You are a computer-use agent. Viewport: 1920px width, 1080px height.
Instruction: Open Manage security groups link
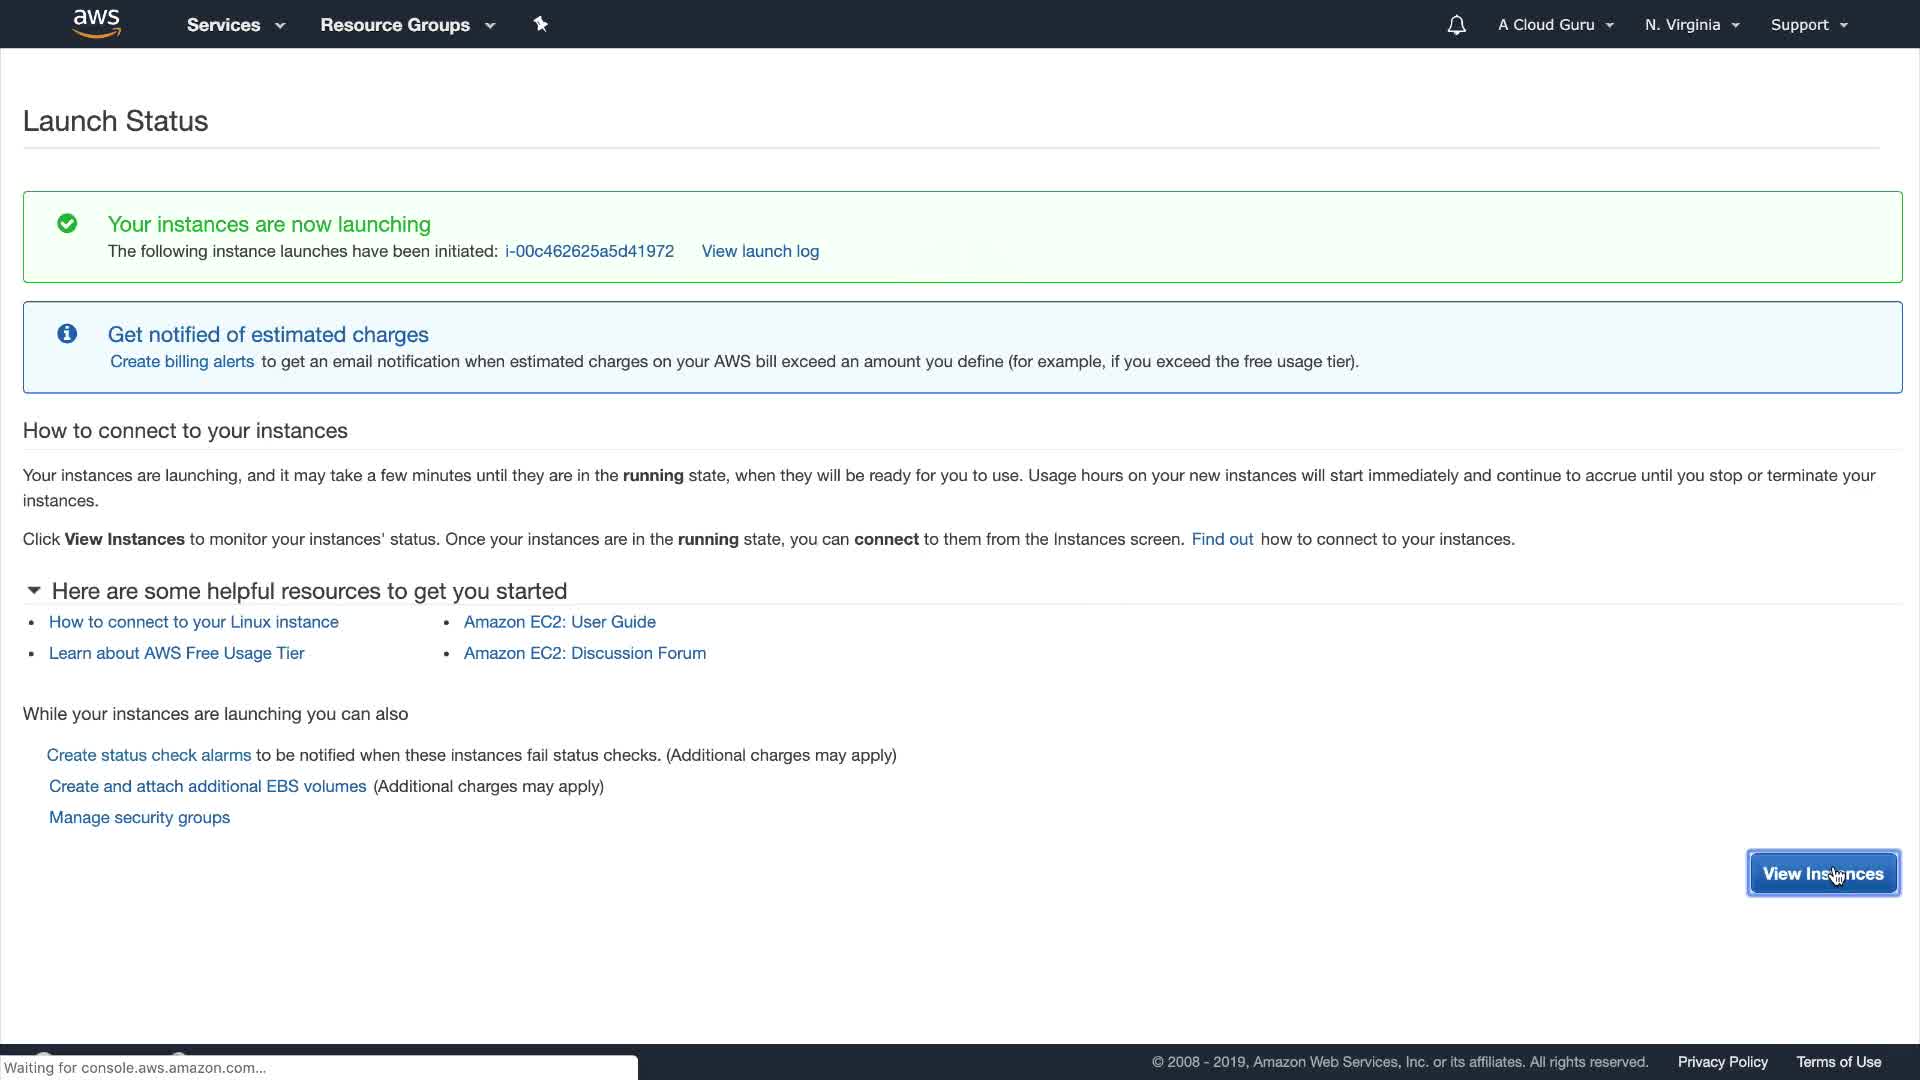click(x=139, y=817)
